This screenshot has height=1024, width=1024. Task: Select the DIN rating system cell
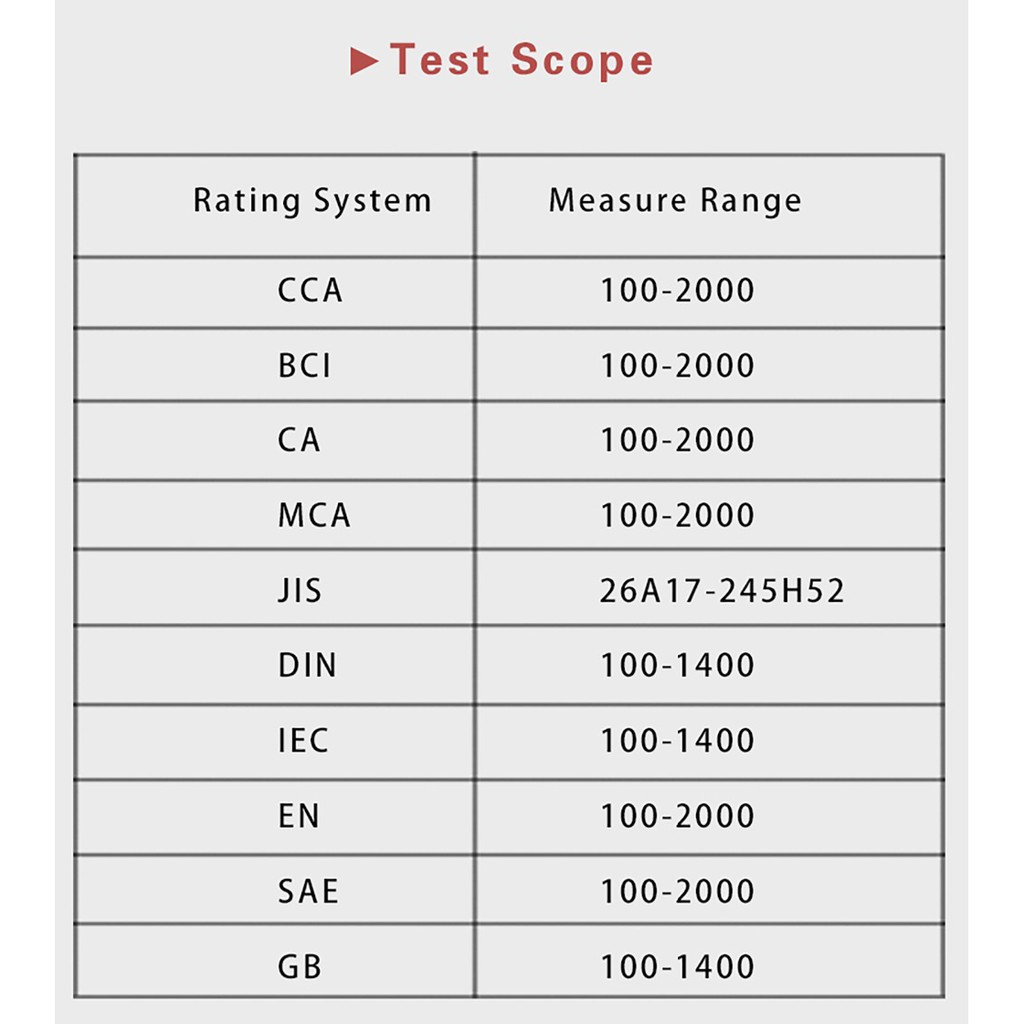tap(307, 666)
